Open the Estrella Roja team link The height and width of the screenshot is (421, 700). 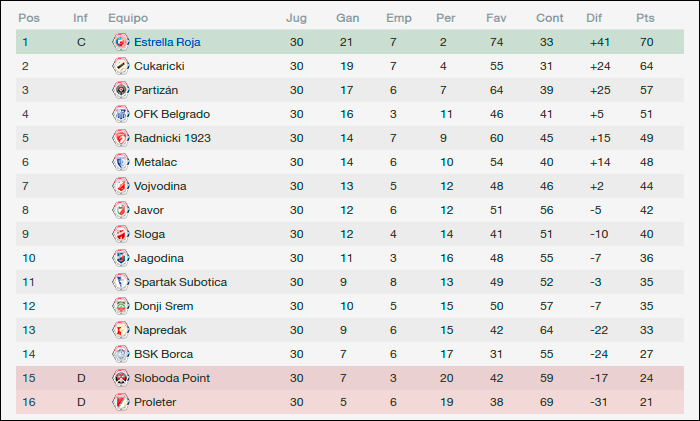point(167,42)
